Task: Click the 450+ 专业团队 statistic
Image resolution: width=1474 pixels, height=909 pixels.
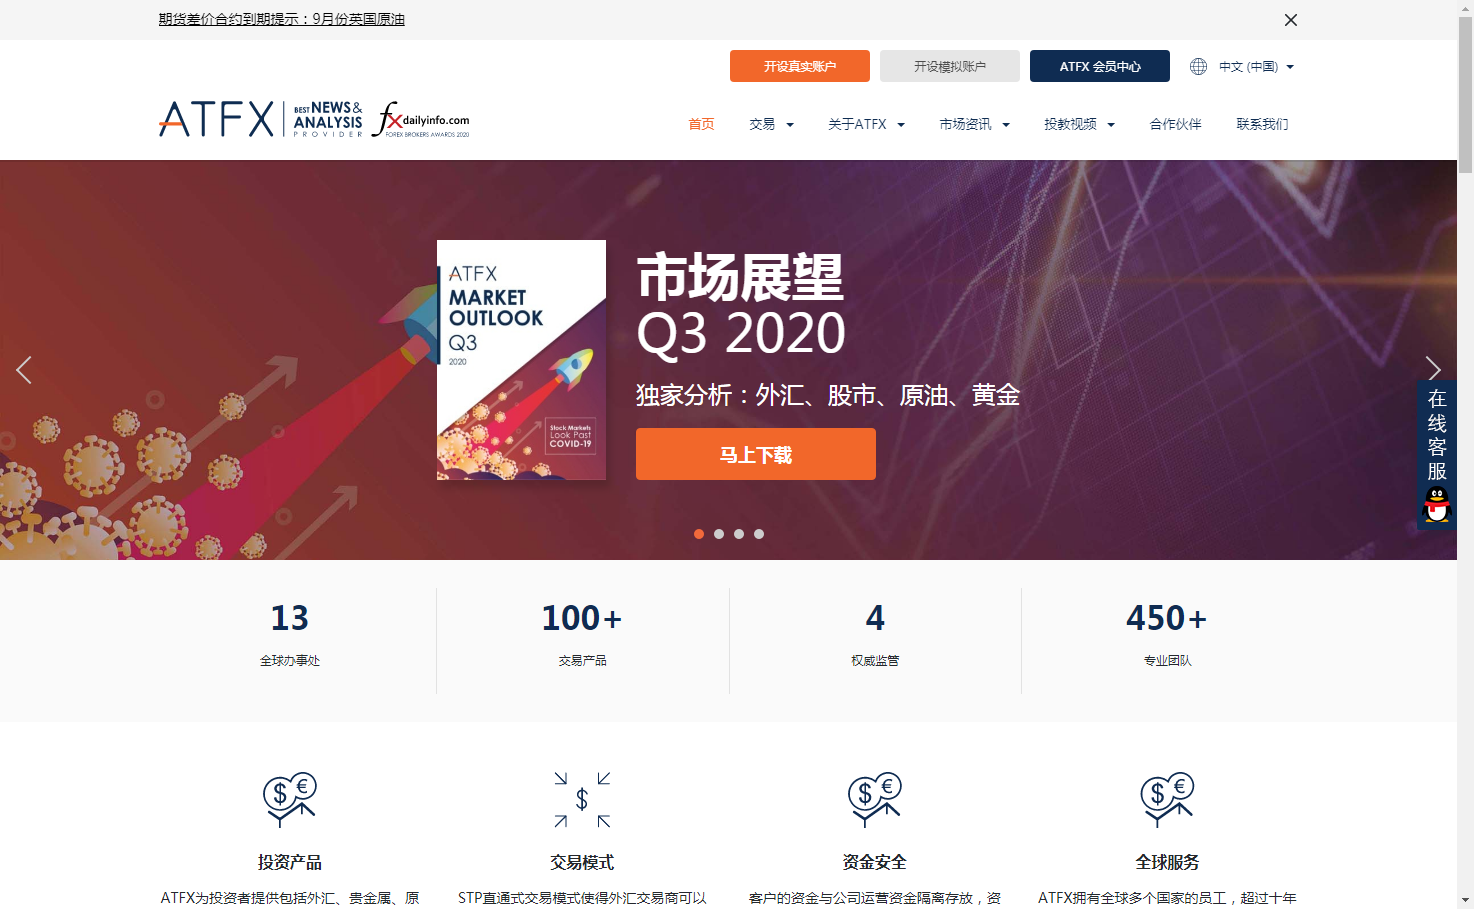Action: pos(1167,635)
